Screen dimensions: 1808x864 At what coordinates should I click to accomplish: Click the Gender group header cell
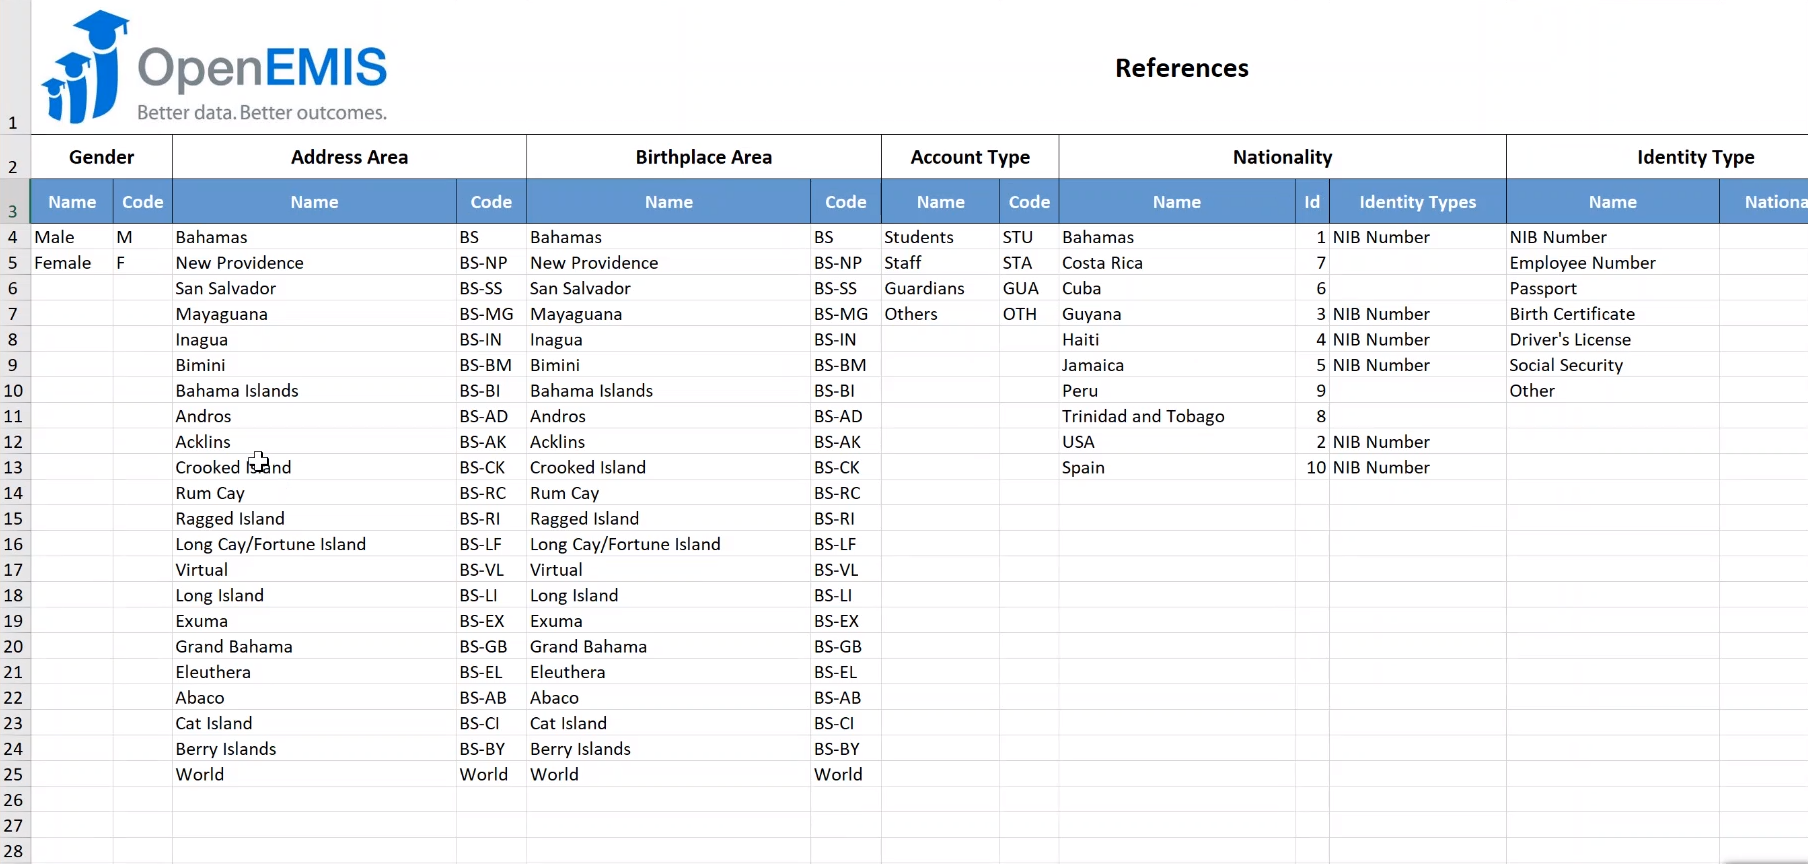click(101, 157)
